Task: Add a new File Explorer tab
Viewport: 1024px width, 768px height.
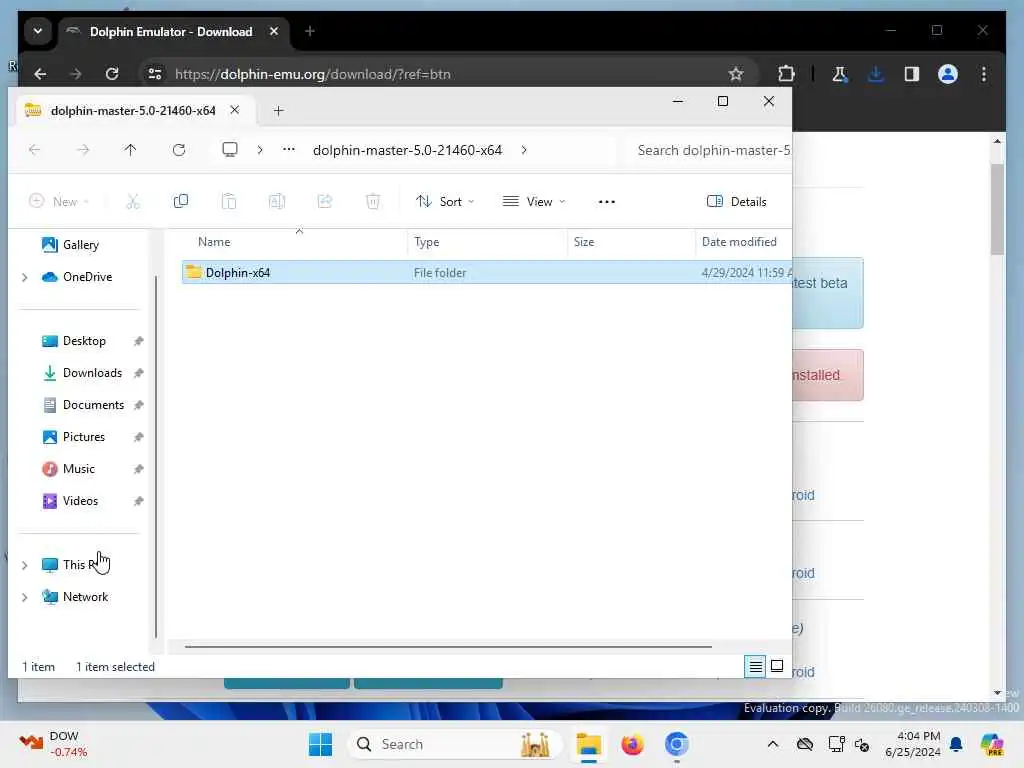Action: pos(279,111)
